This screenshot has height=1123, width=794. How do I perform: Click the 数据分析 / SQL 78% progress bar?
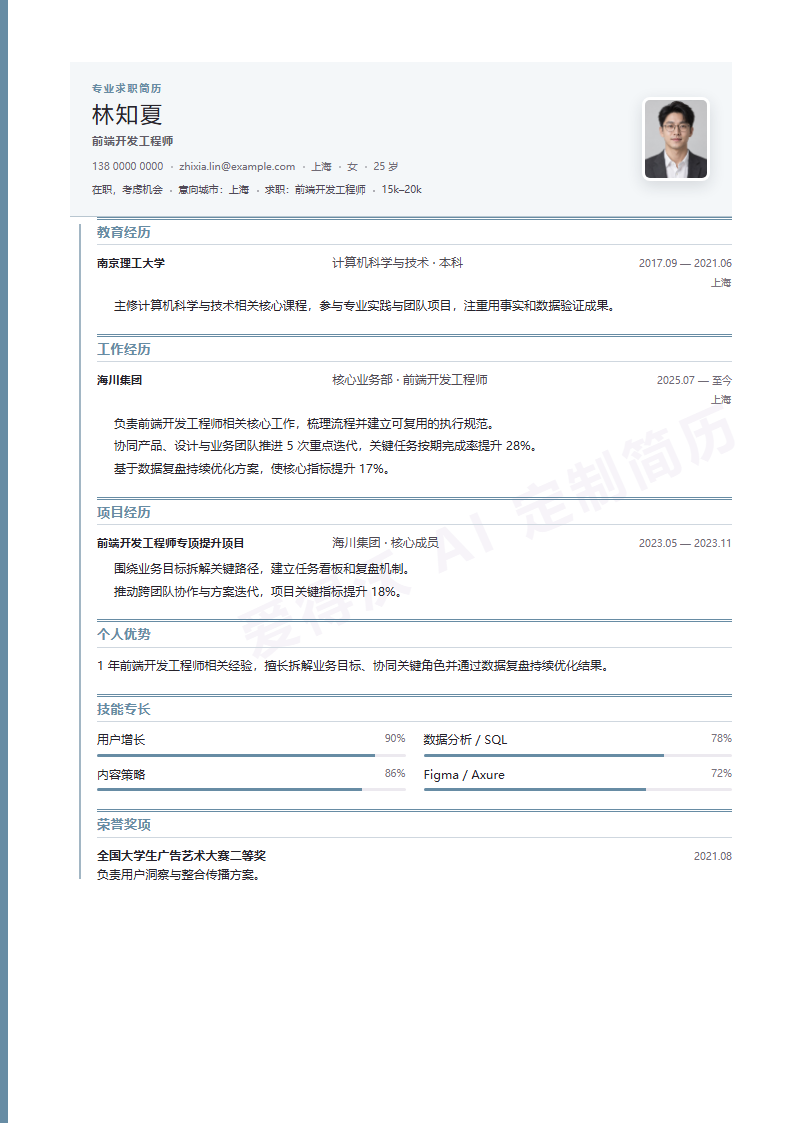(578, 756)
